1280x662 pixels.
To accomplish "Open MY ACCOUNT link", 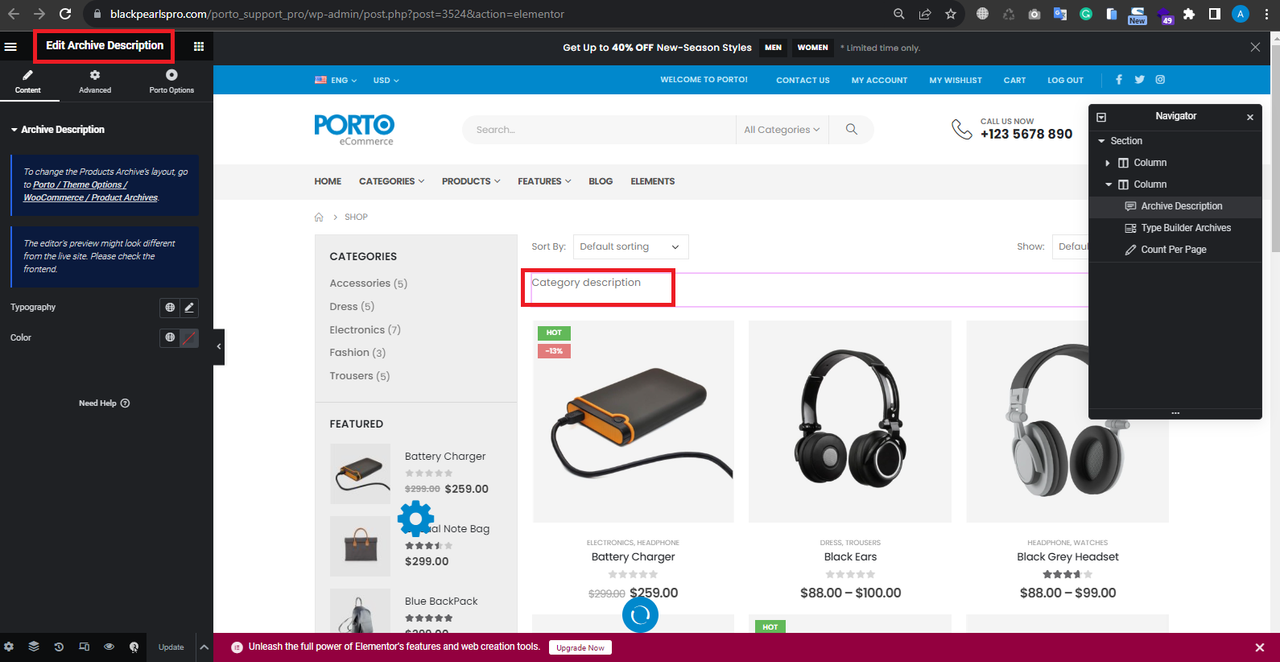I will [x=880, y=80].
